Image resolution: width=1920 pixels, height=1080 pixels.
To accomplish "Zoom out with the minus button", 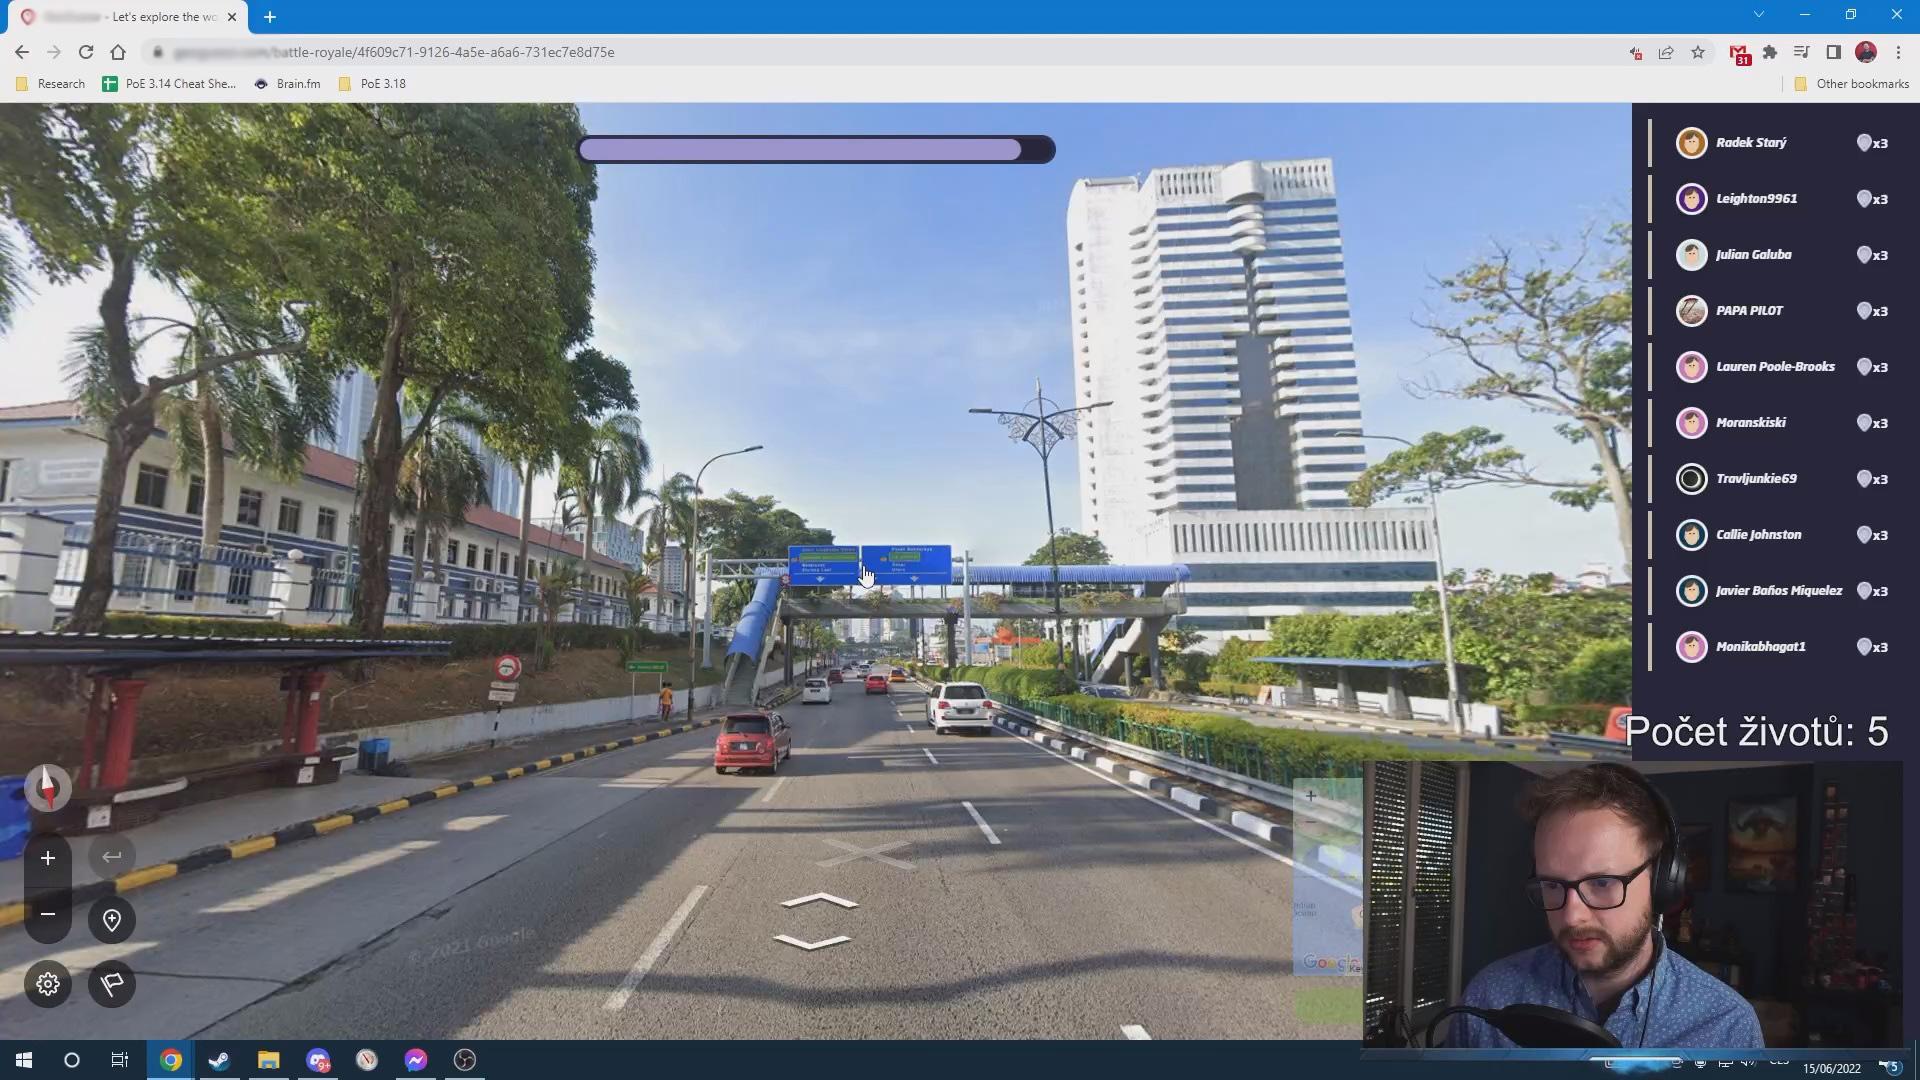I will point(47,914).
